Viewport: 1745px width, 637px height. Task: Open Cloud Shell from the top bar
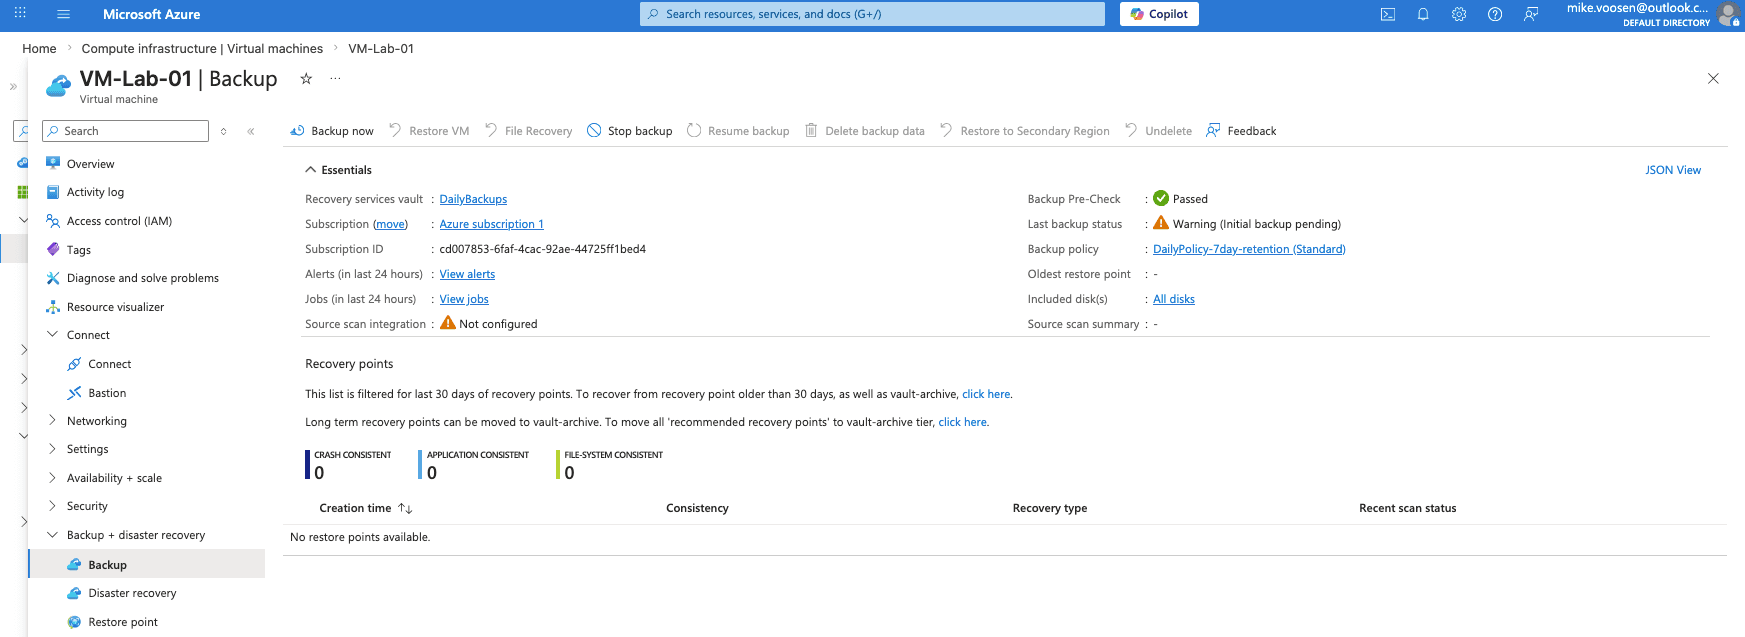[x=1388, y=14]
